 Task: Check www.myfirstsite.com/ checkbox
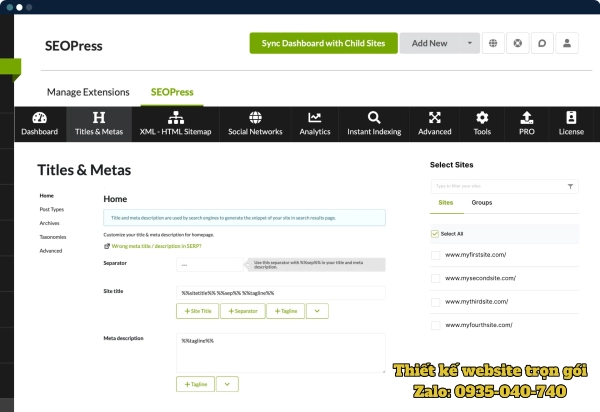pyautogui.click(x=435, y=255)
